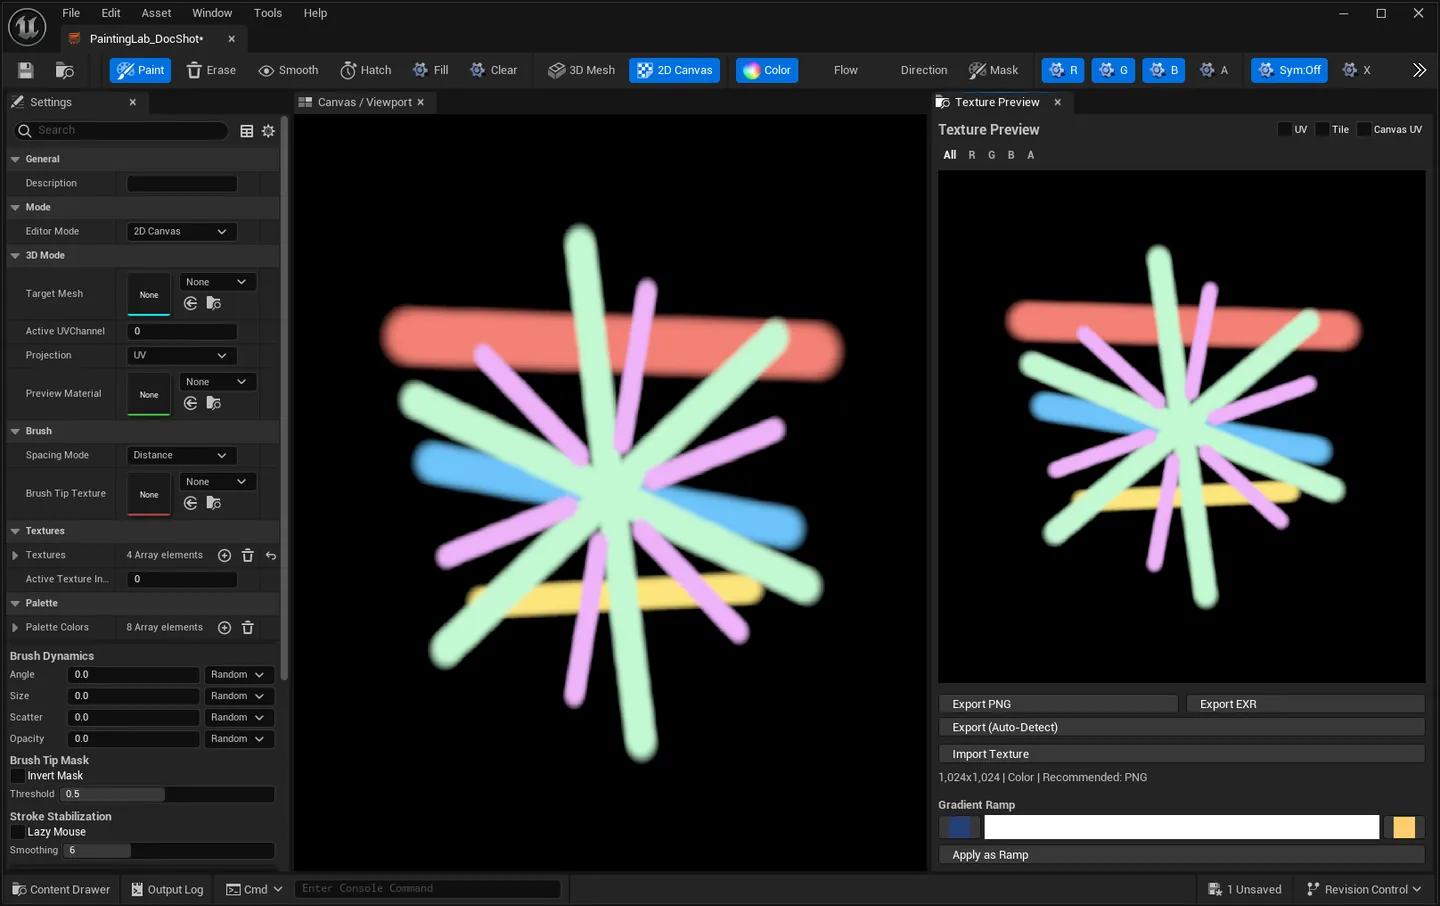Select the Hatch tool

point(366,70)
